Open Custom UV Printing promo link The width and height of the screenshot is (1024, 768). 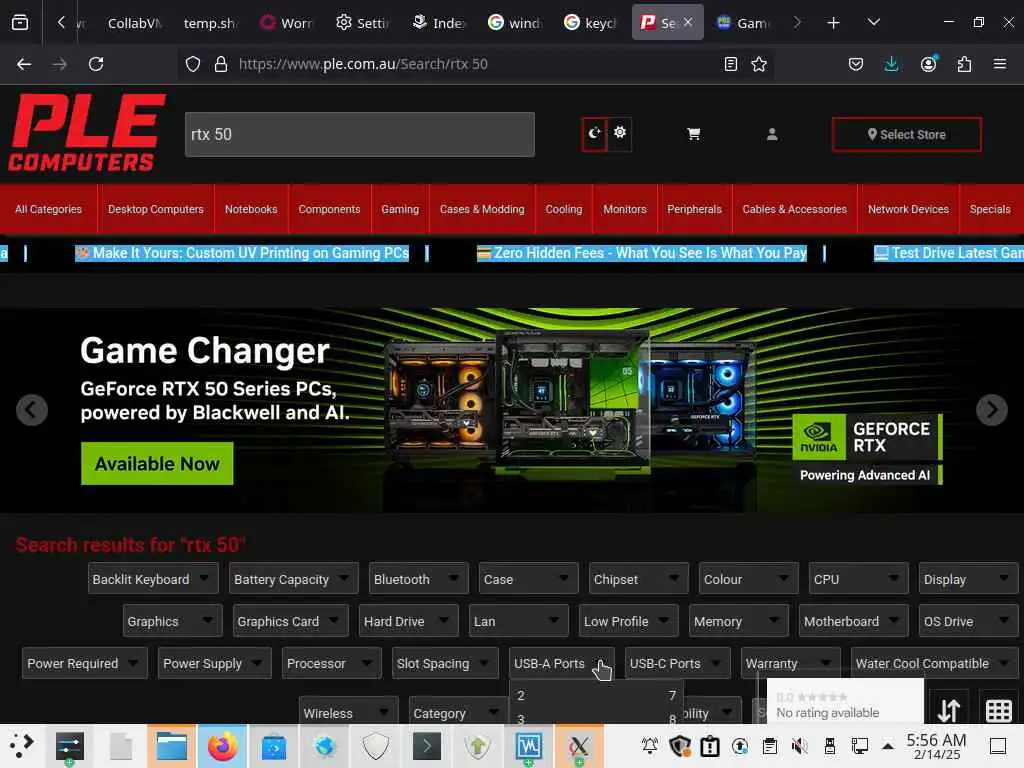coord(242,253)
